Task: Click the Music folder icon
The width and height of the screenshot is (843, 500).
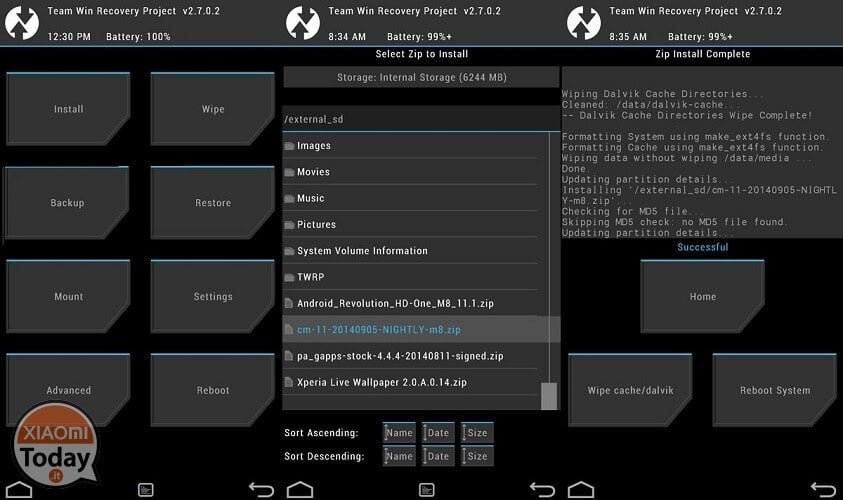Action: click(x=289, y=199)
